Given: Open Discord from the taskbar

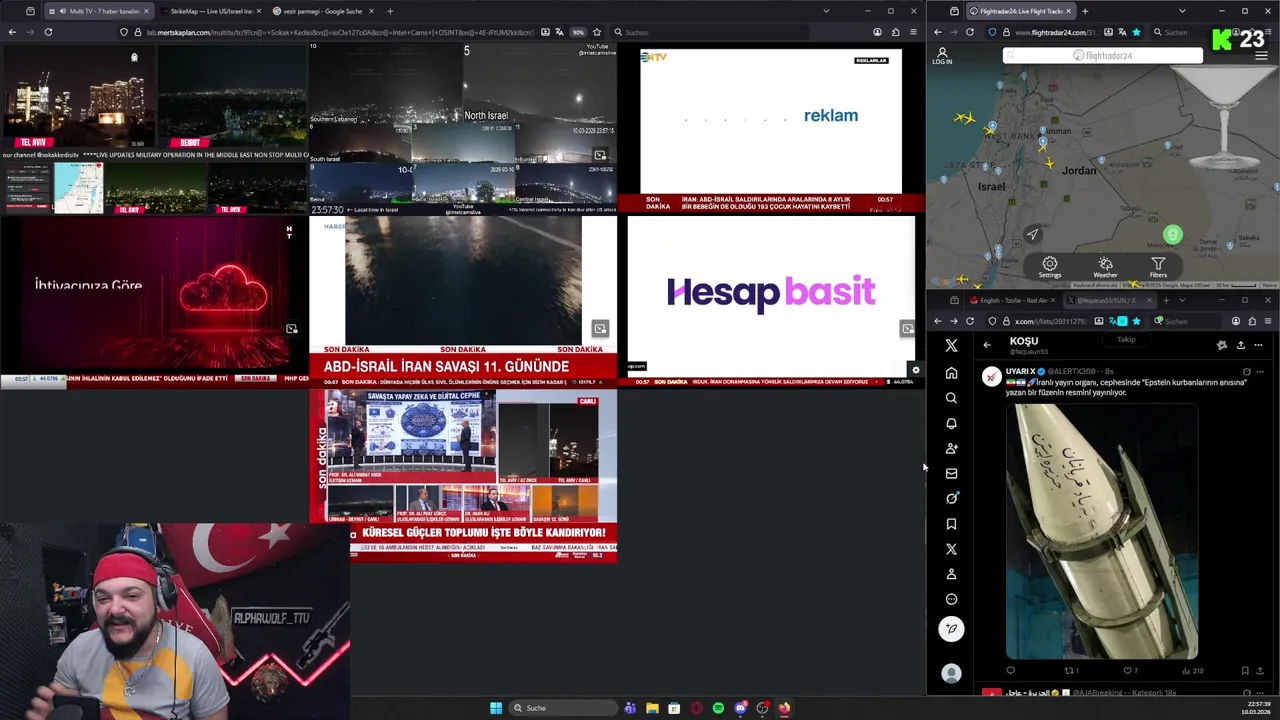Looking at the screenshot, I should click(x=740, y=708).
